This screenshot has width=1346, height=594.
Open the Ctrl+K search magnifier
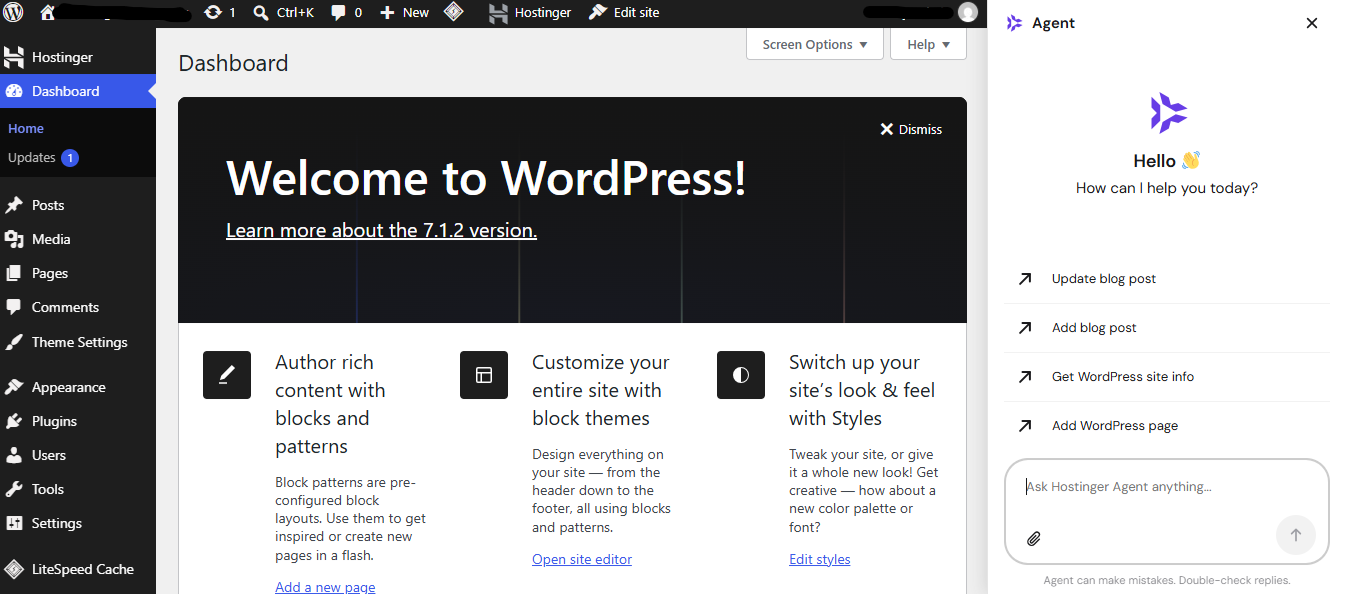(260, 13)
